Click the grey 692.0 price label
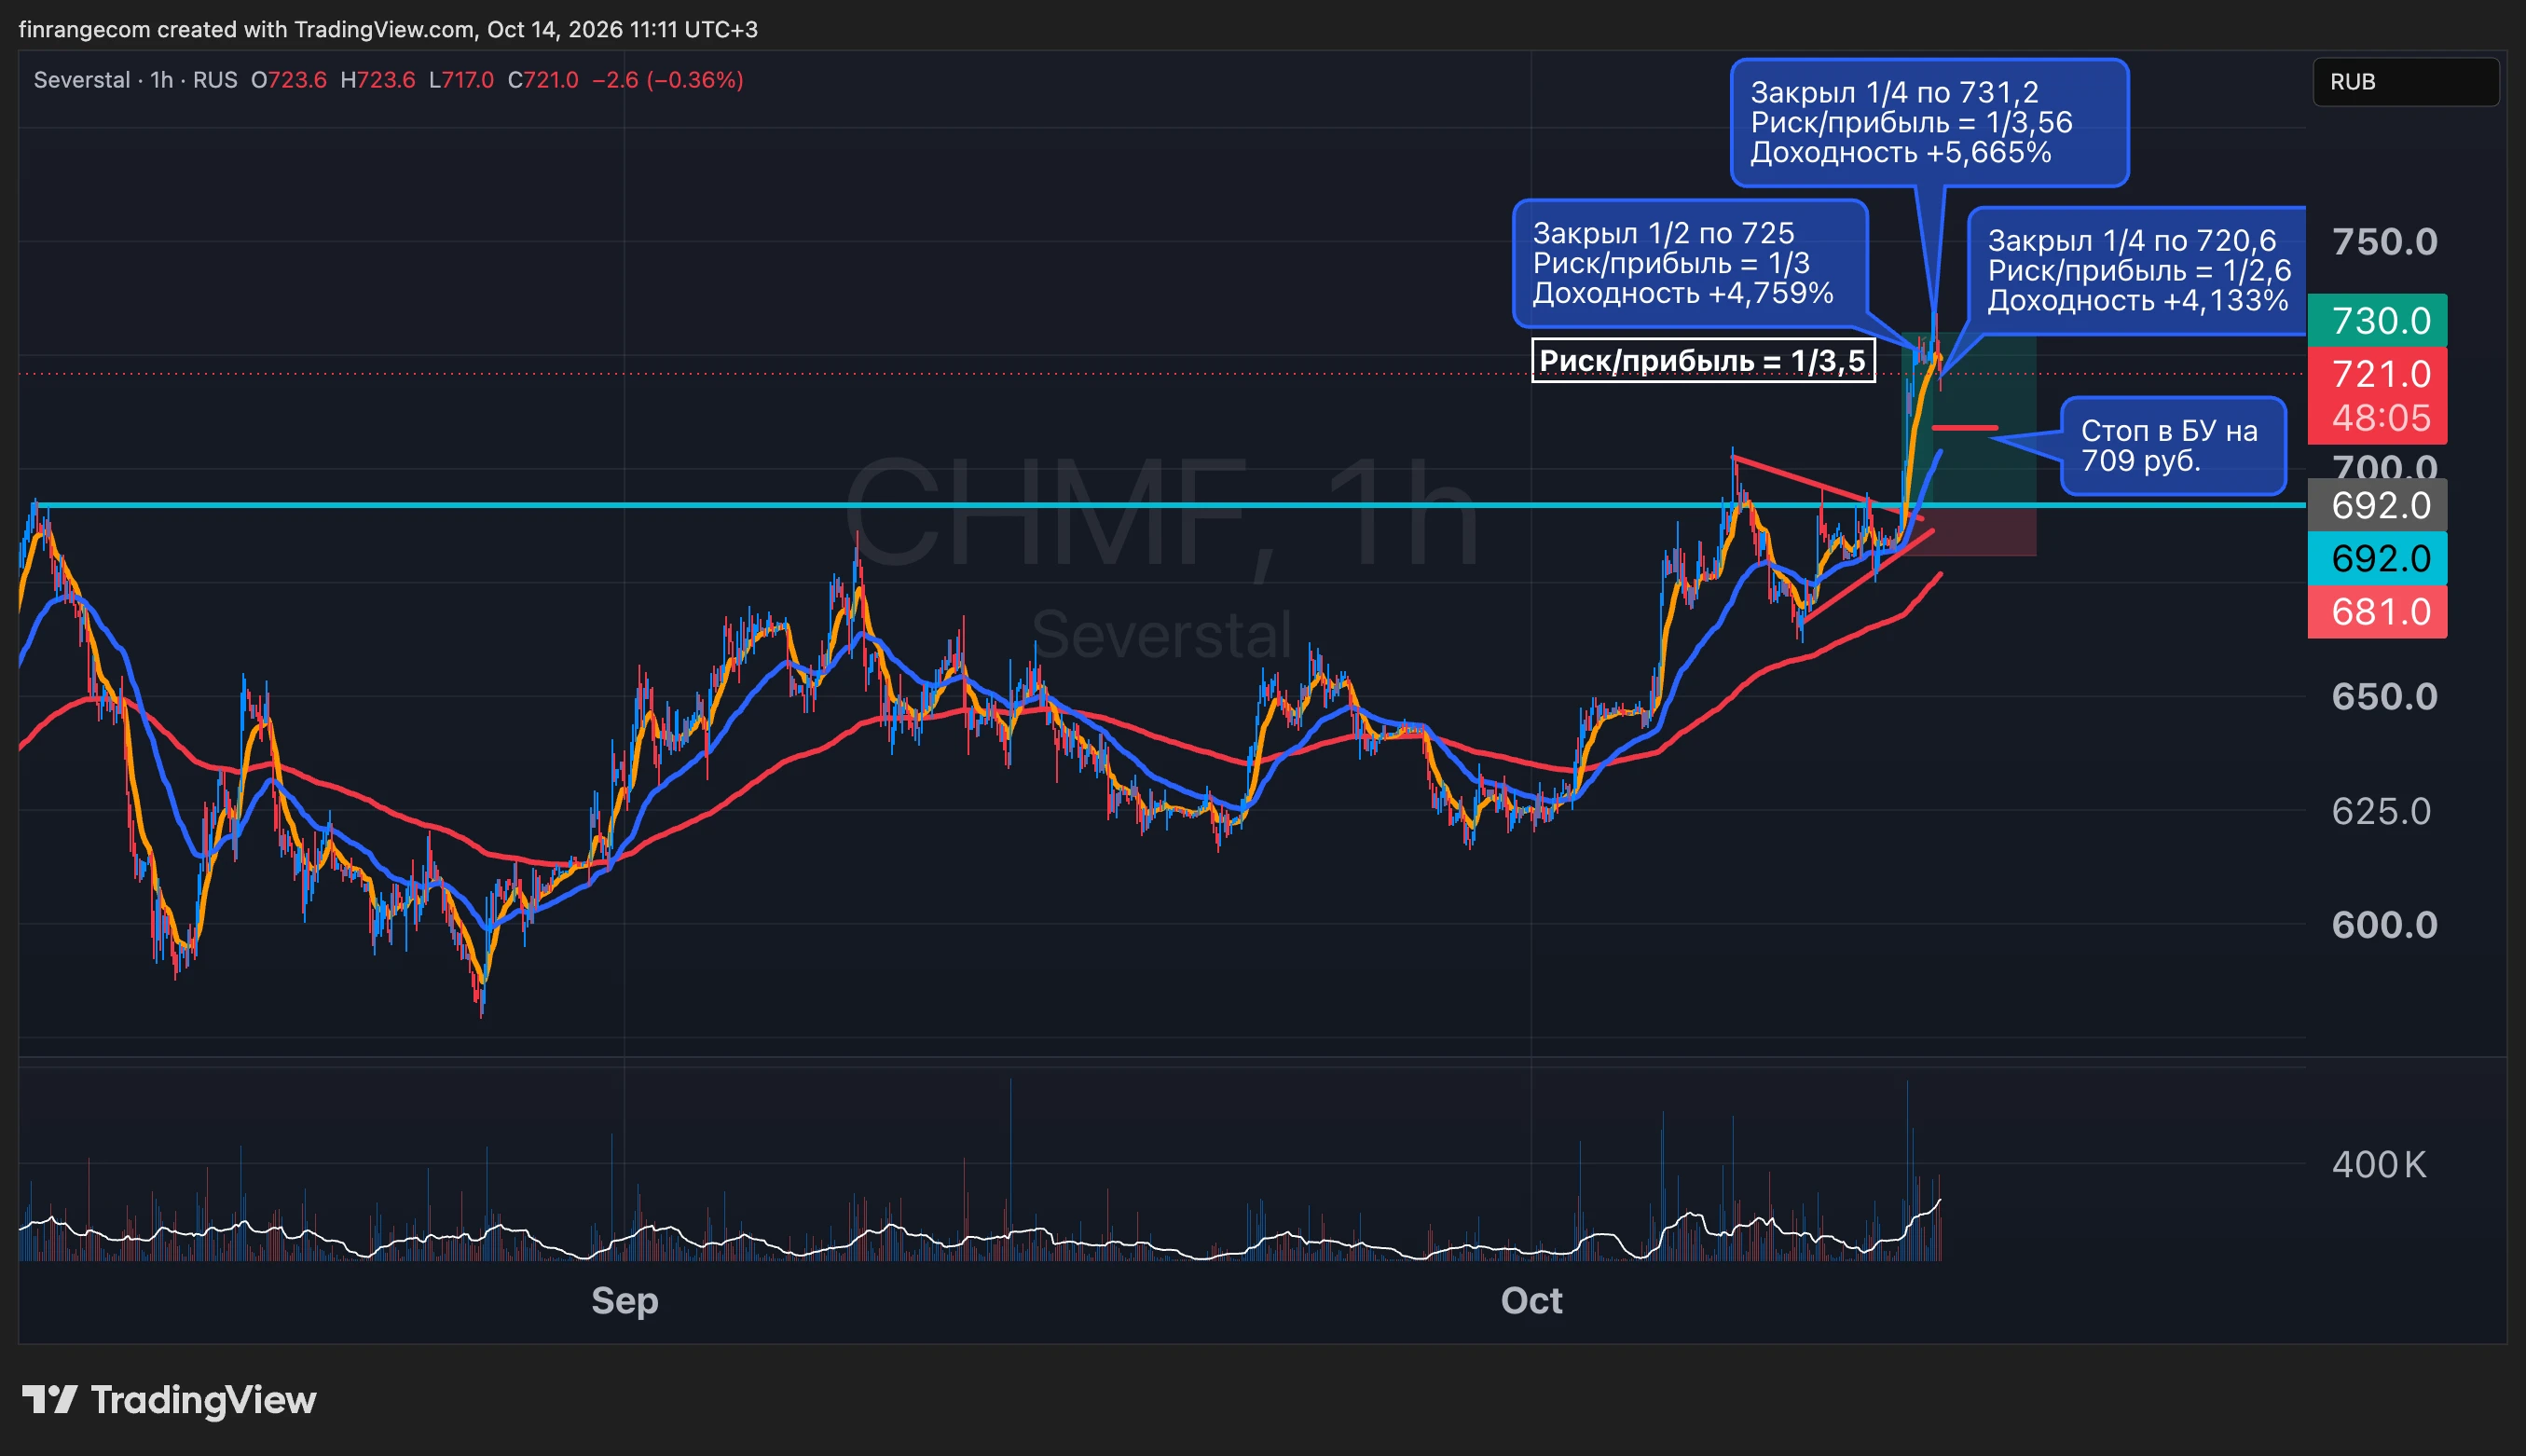Image resolution: width=2526 pixels, height=1456 pixels. 2377,505
